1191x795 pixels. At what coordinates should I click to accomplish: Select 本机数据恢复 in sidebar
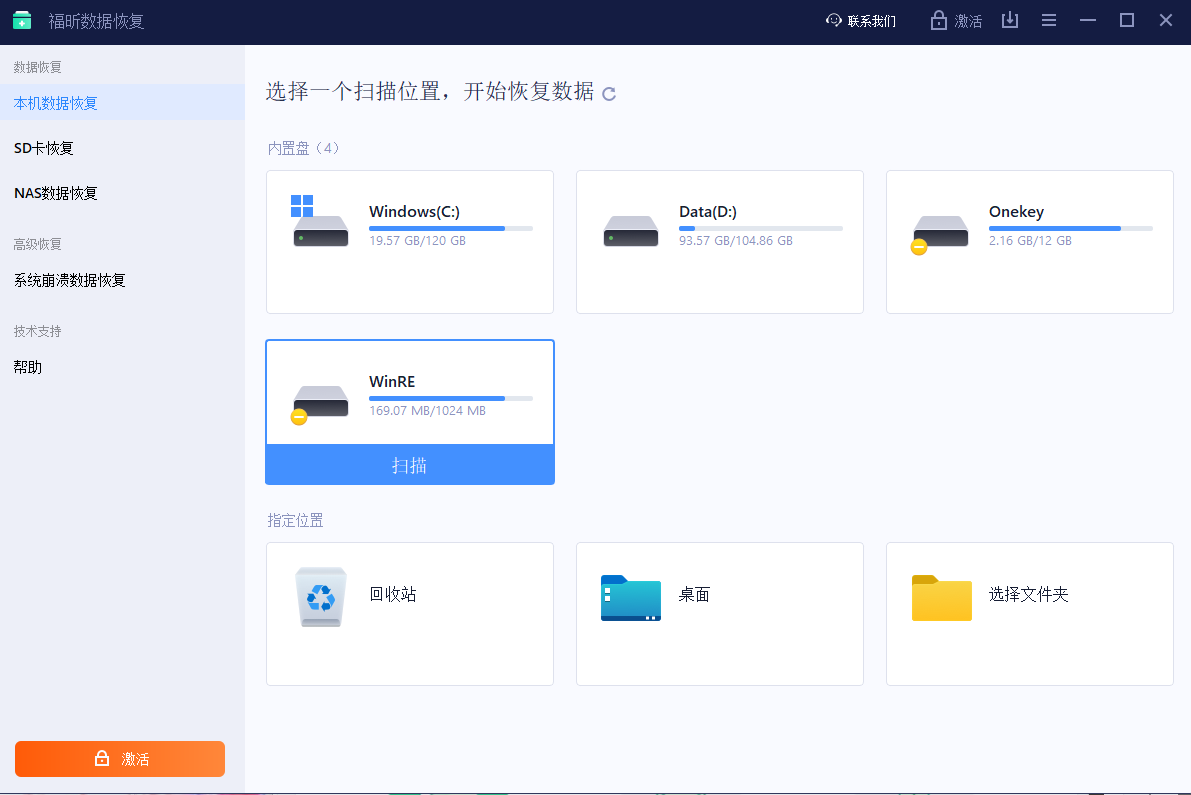[122, 103]
